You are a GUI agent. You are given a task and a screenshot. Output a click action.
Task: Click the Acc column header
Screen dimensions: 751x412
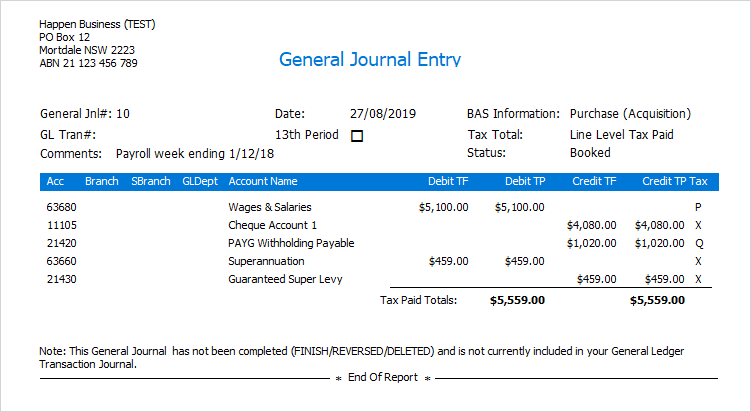[55, 182]
